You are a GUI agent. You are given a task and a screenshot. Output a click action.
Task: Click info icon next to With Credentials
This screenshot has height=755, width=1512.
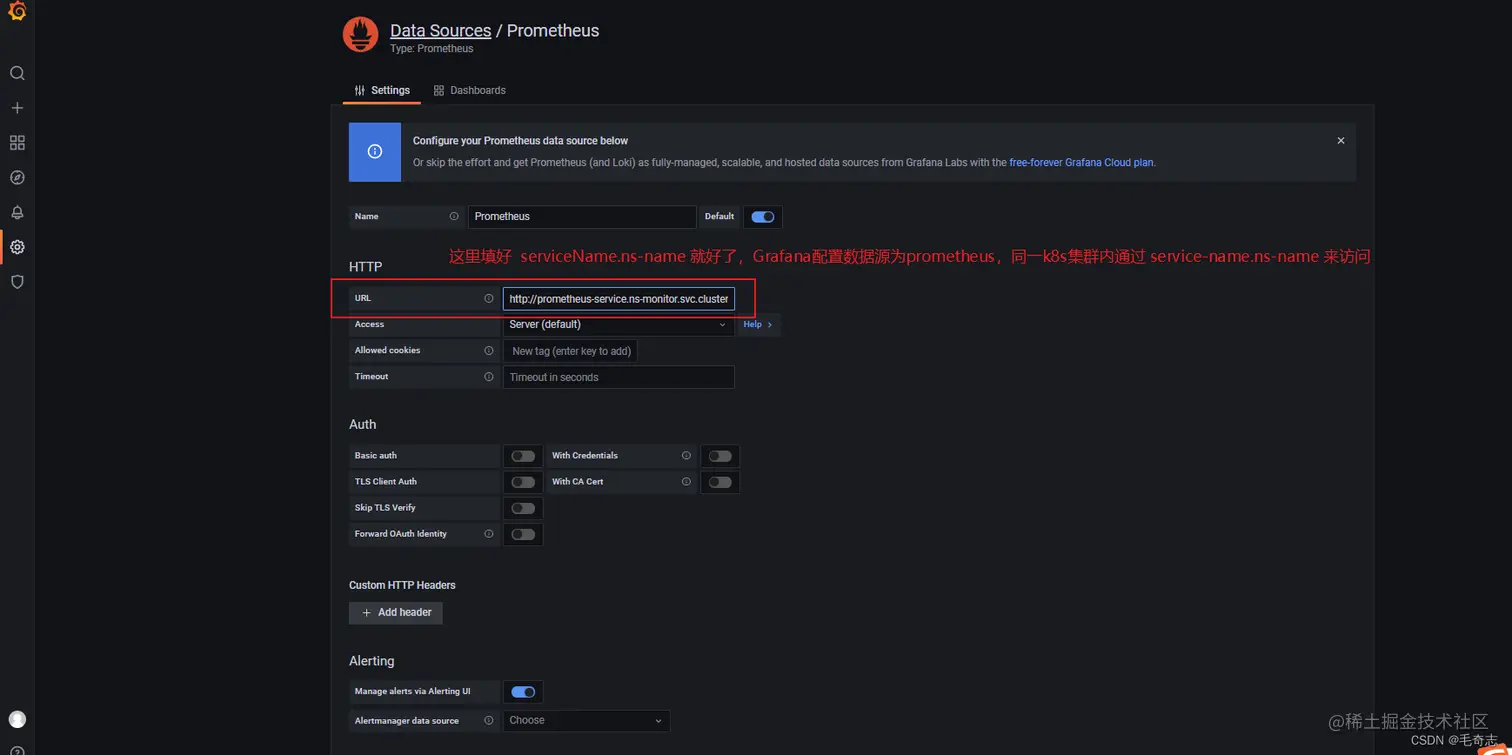coord(686,455)
